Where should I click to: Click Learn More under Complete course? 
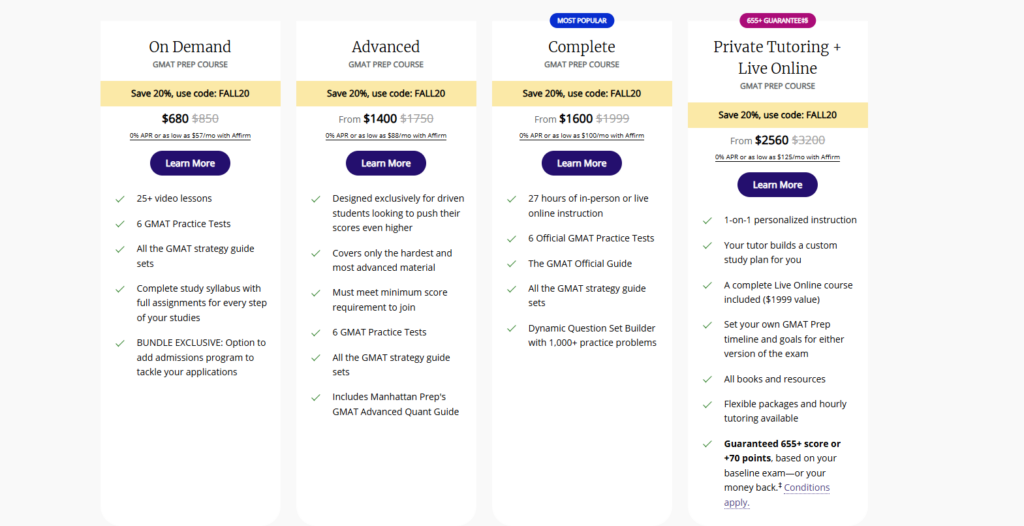(x=582, y=163)
